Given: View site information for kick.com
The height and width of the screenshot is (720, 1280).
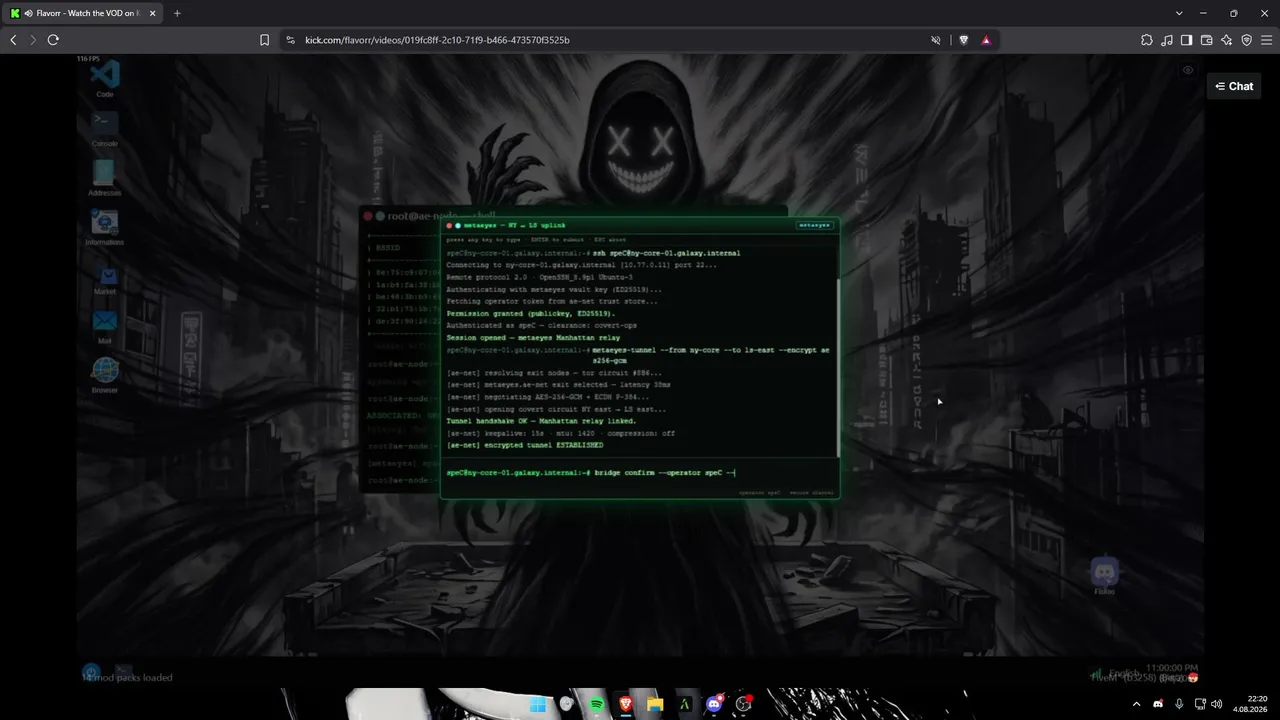Looking at the screenshot, I should click(291, 40).
